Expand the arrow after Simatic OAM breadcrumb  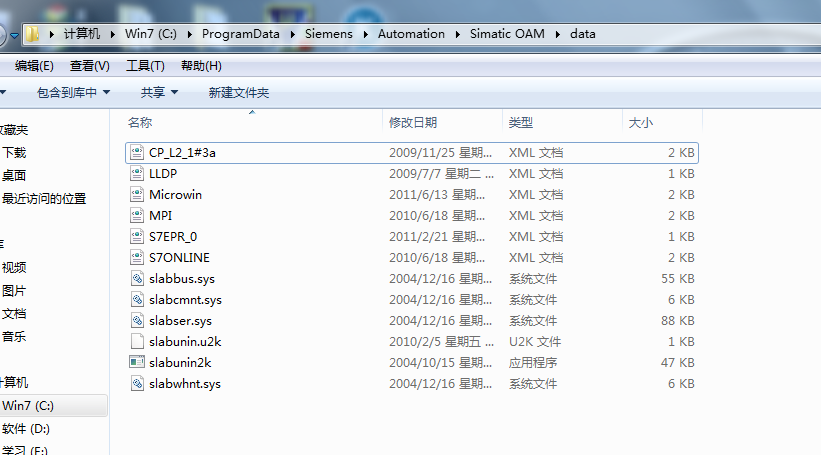pyautogui.click(x=558, y=34)
